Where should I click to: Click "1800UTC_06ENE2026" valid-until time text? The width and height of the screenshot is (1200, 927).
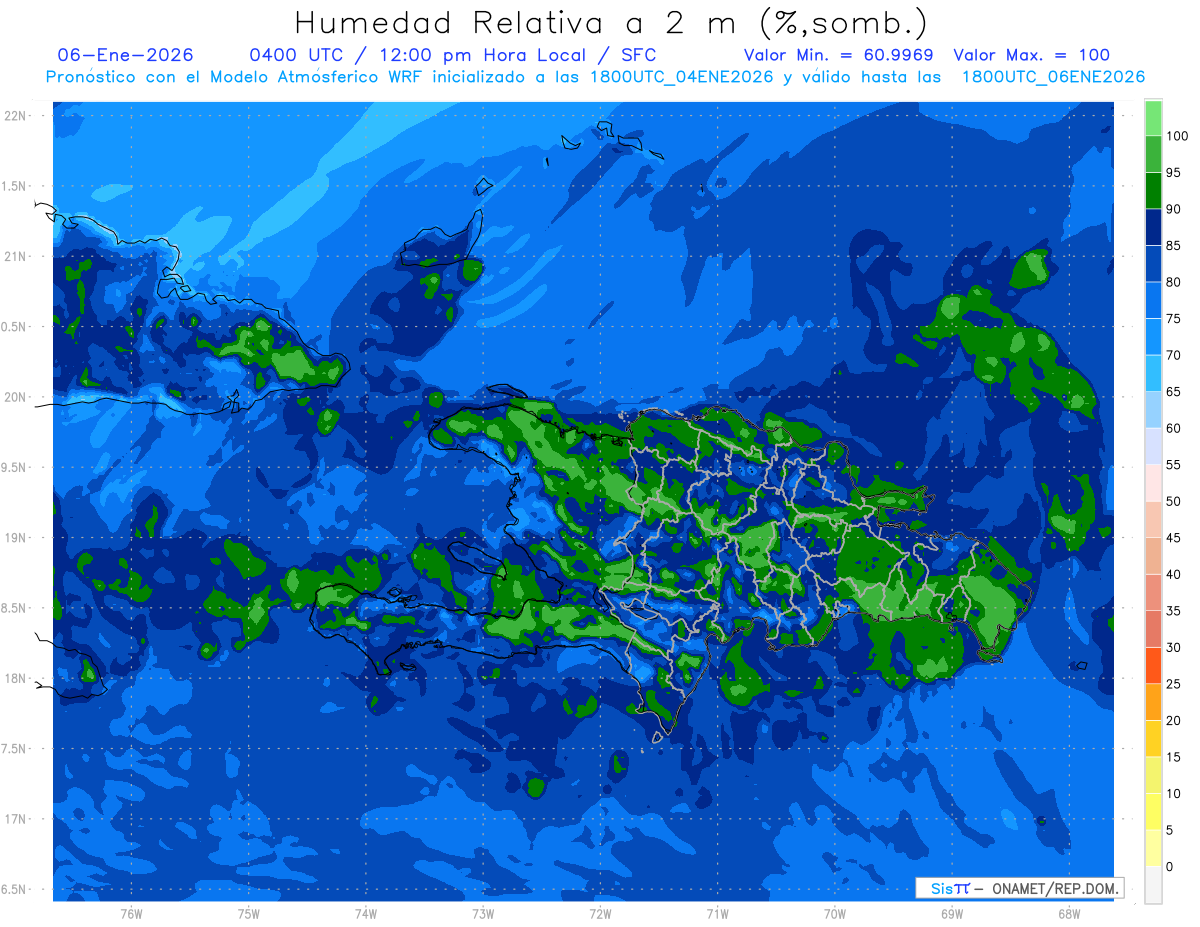1053,77
